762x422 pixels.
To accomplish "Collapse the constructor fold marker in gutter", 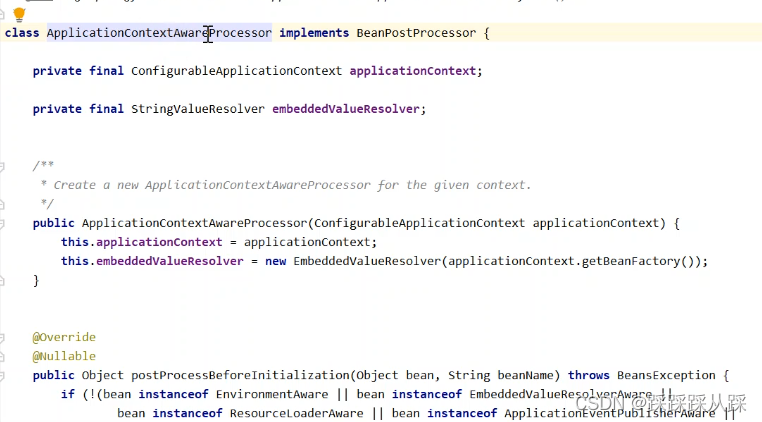I will coord(2,224).
